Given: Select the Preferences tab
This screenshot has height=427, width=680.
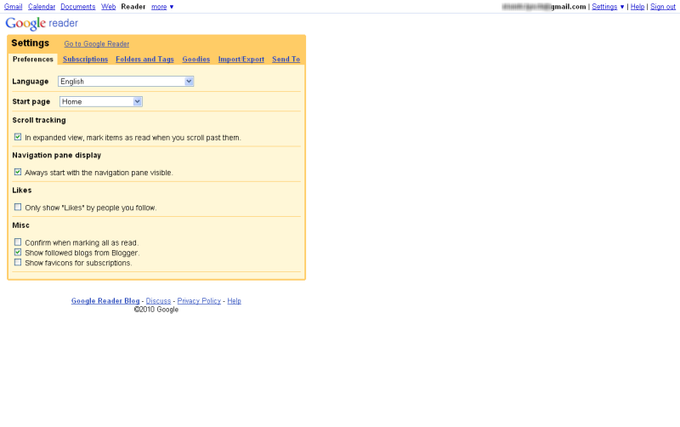Looking at the screenshot, I should [33, 59].
